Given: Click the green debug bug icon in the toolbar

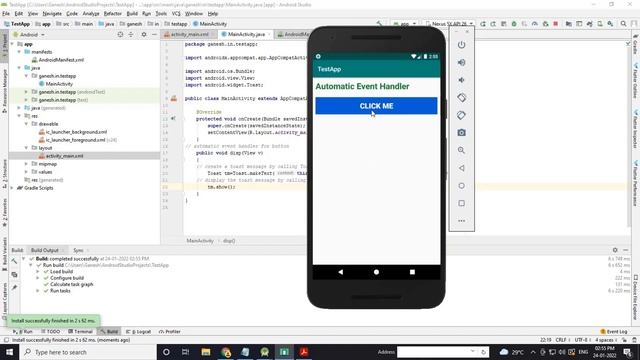Looking at the screenshot, I should click(514, 24).
